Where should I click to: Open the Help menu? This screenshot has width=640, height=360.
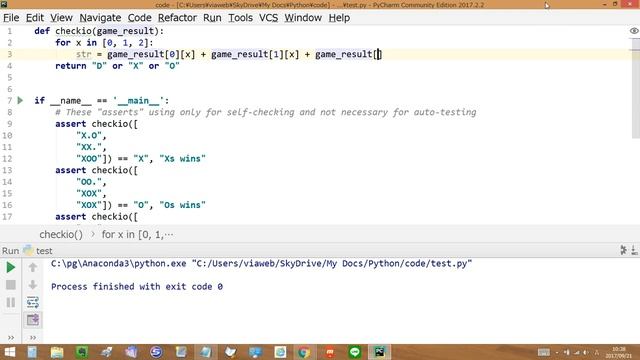tap(339, 18)
